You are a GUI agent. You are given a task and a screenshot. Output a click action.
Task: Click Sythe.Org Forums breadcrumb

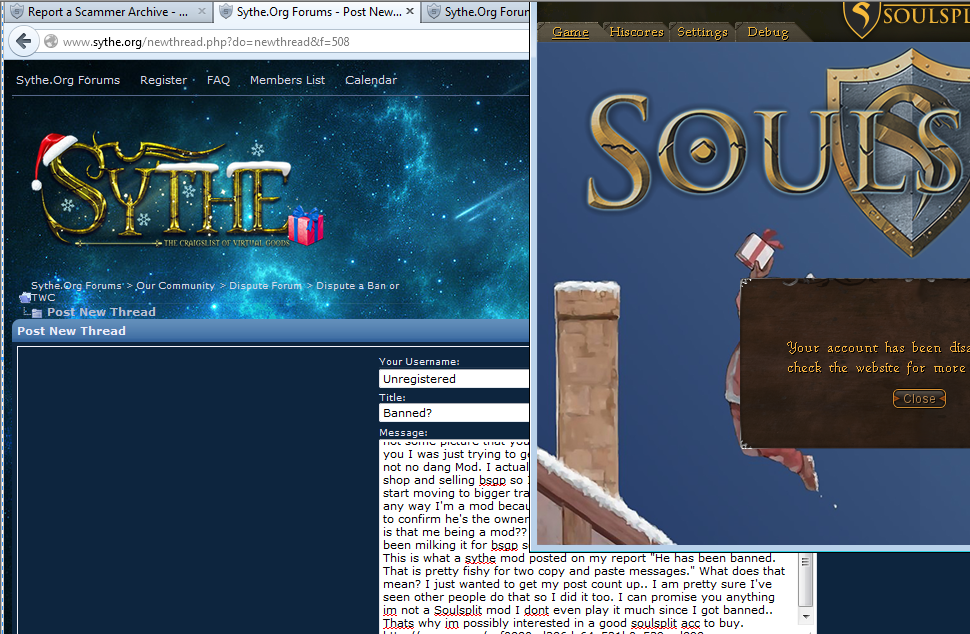click(76, 286)
